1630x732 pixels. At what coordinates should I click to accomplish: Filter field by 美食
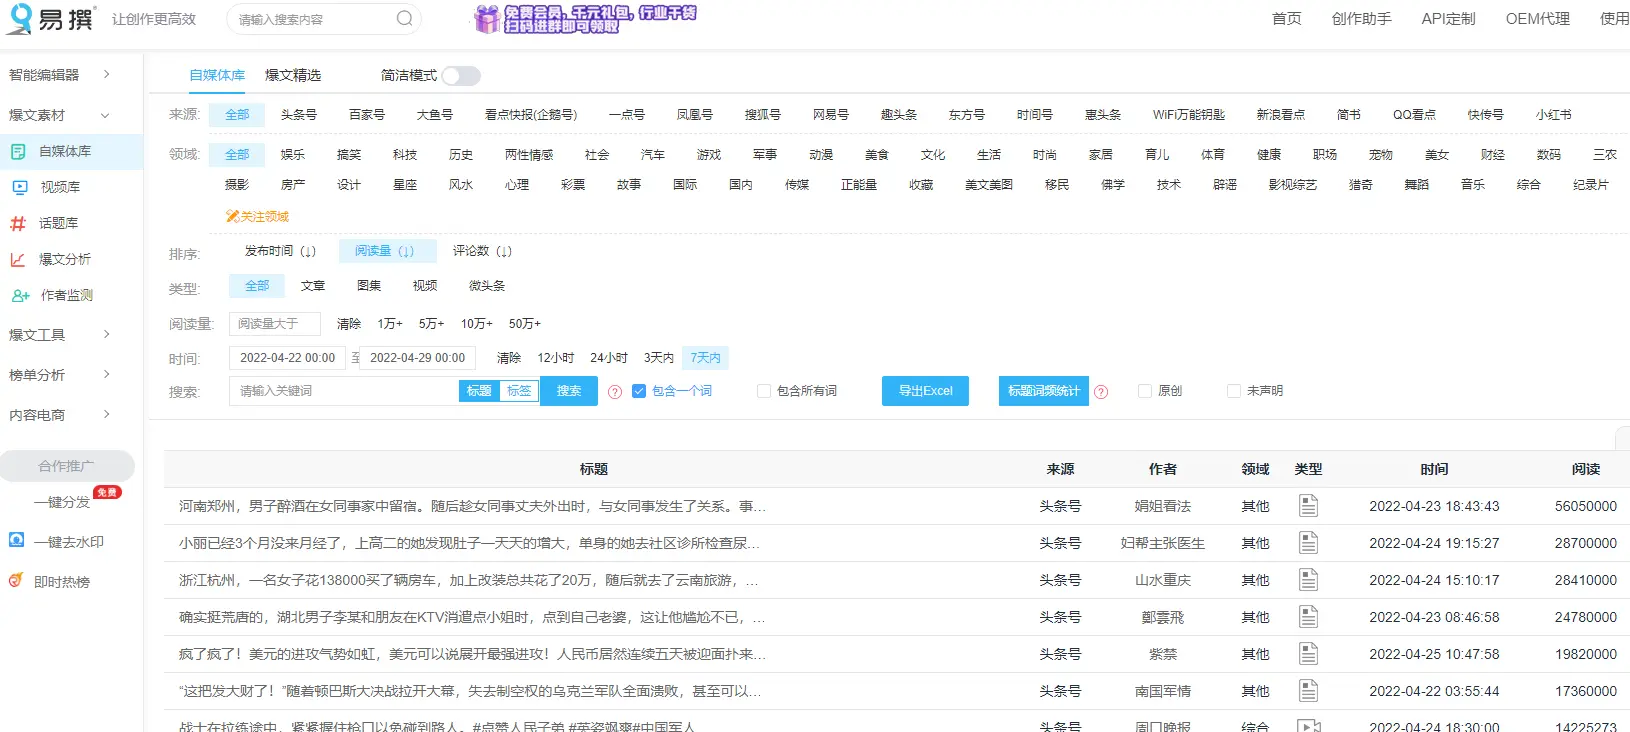tap(877, 155)
